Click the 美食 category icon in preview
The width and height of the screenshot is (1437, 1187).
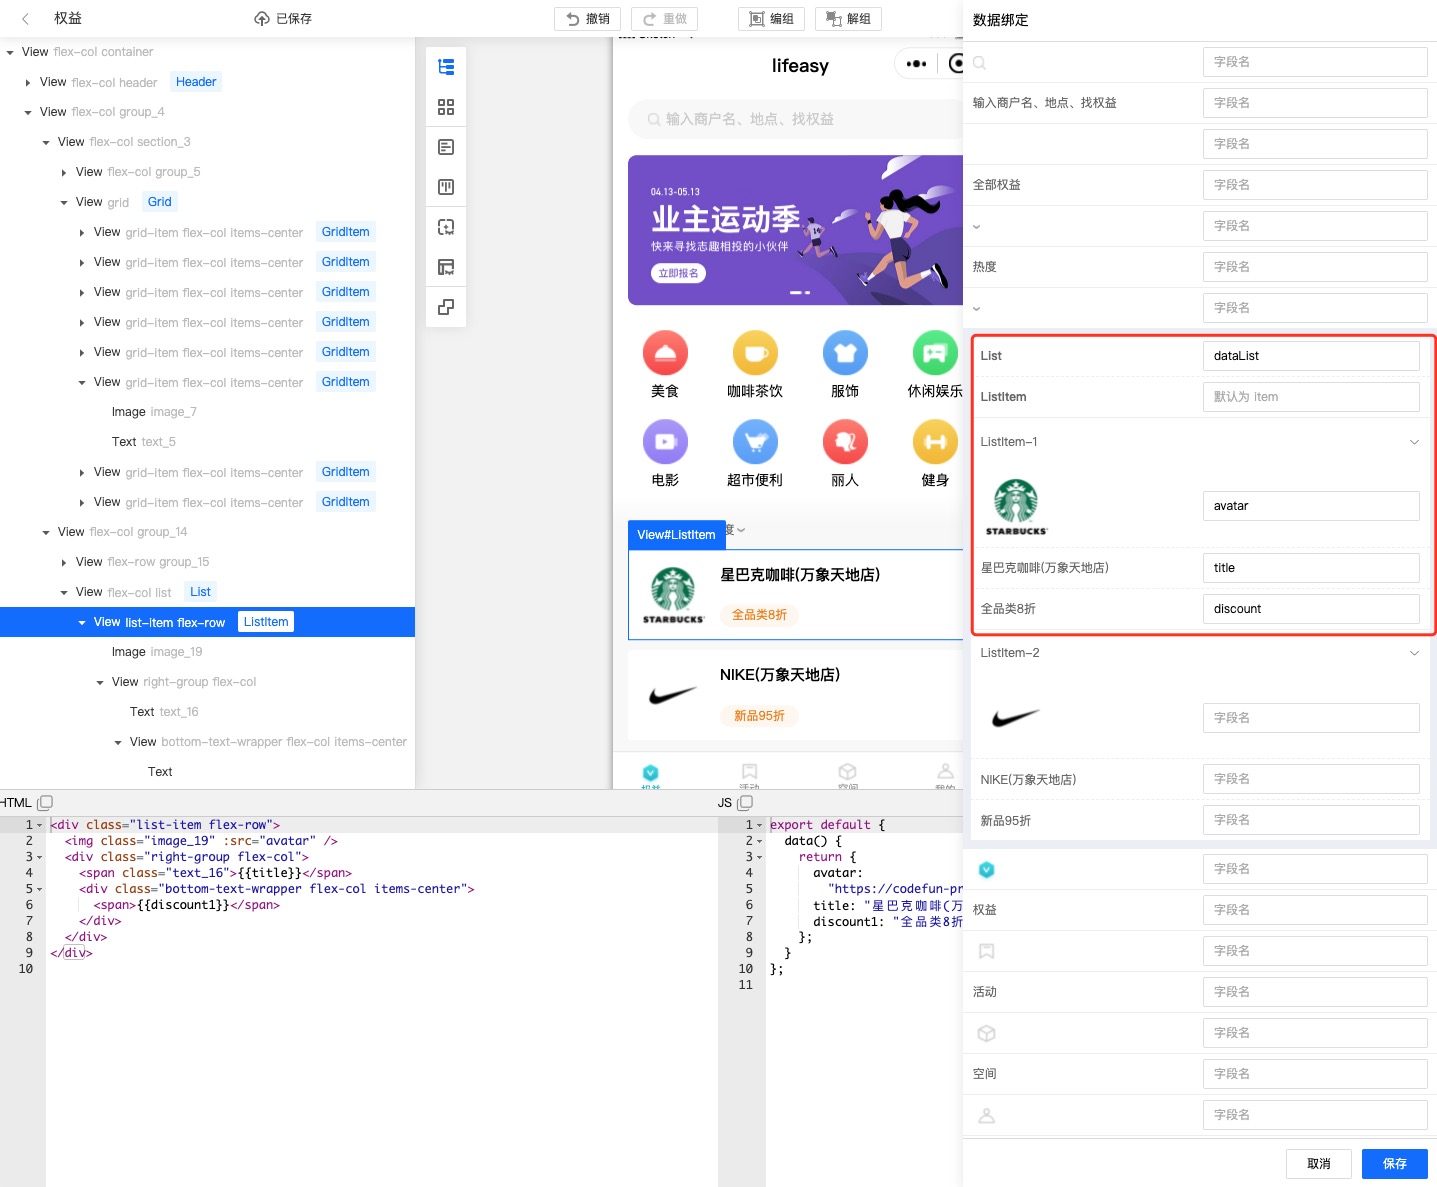pos(665,353)
